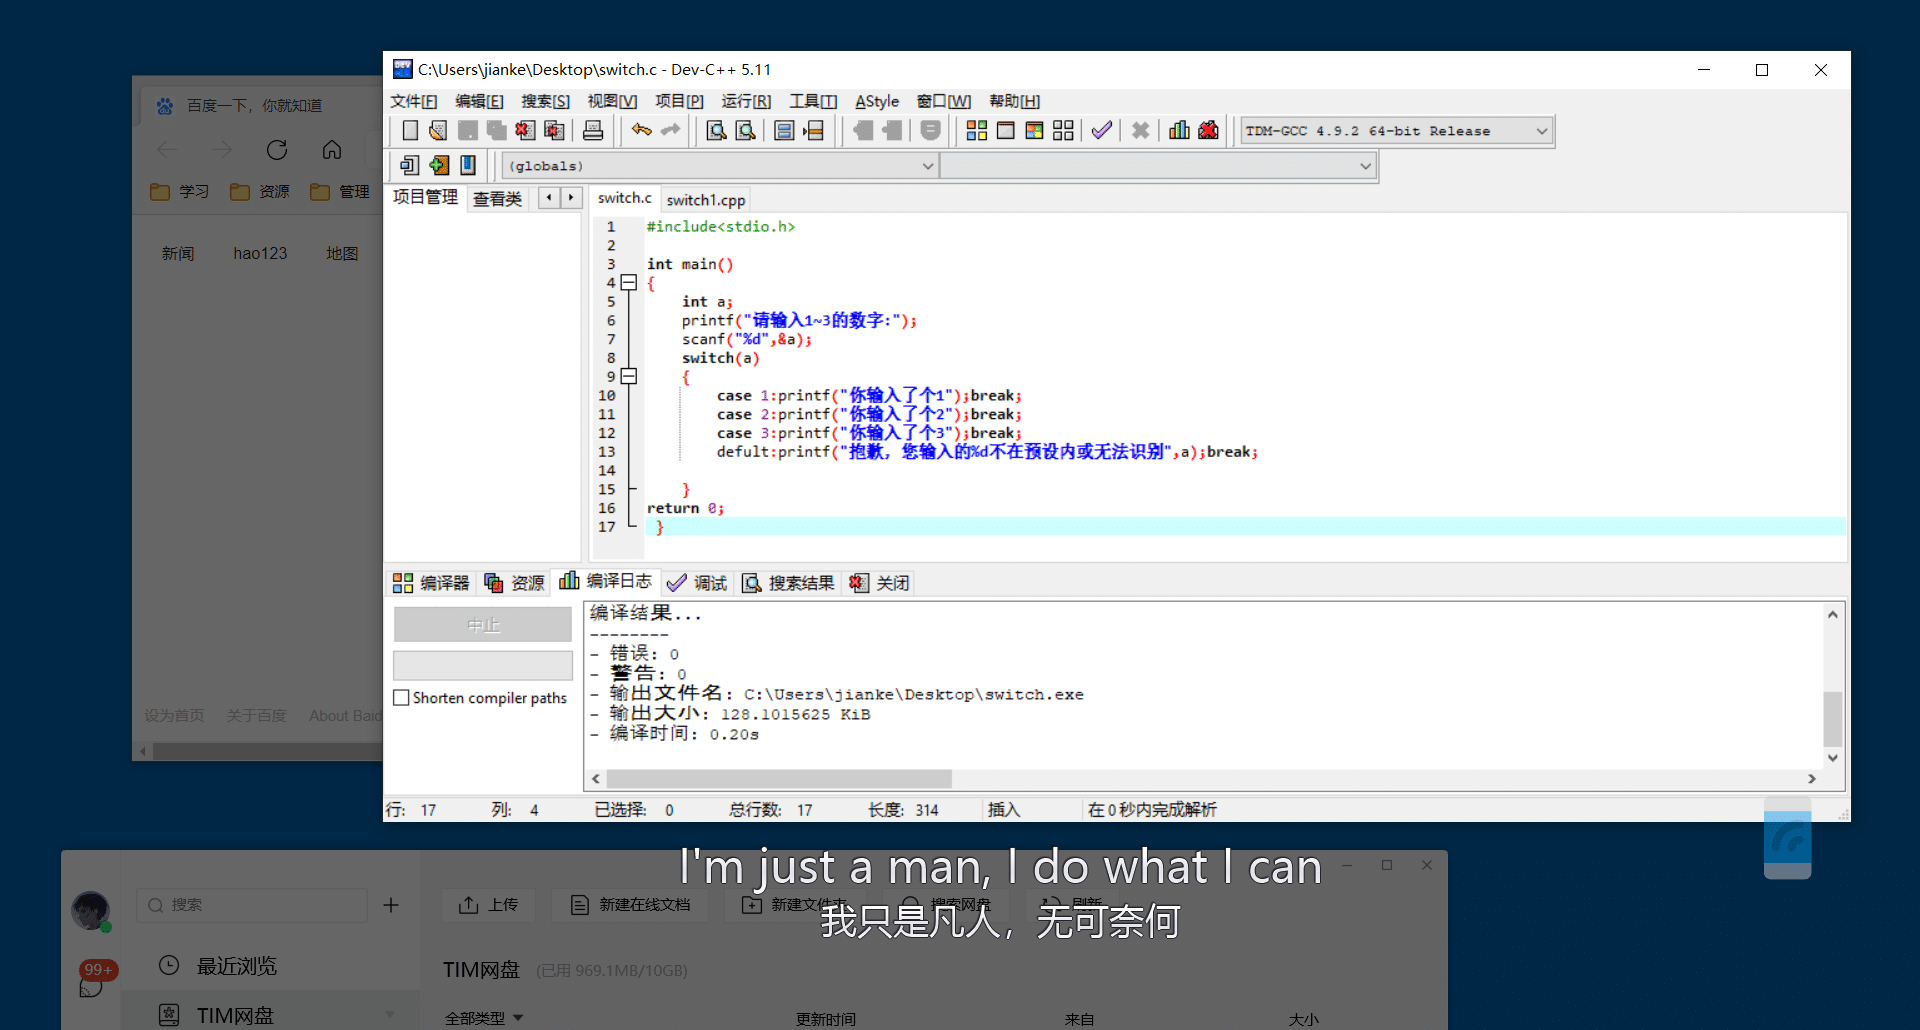Close current file using red X icon
Image resolution: width=1920 pixels, height=1030 pixels.
[x=525, y=130]
